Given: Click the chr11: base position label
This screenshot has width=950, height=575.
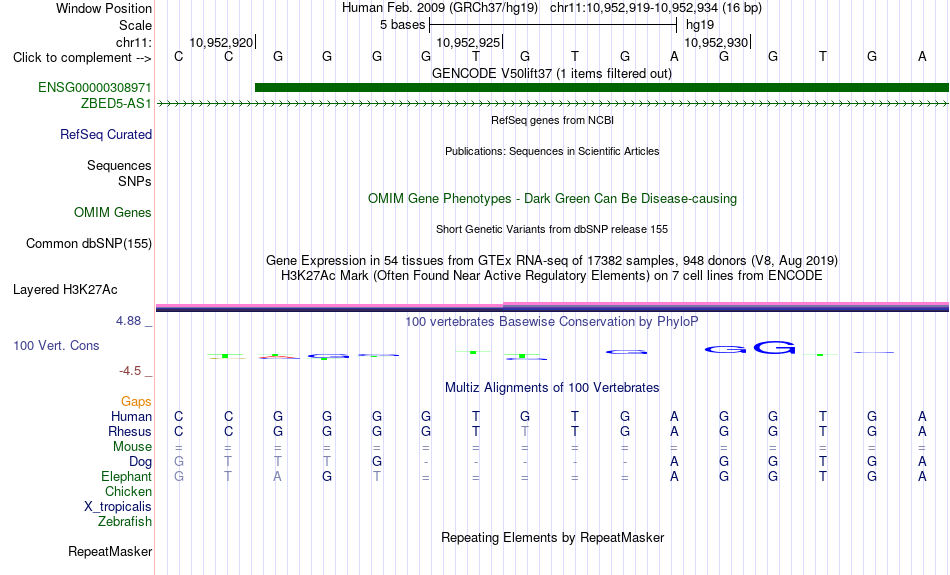Looking at the screenshot, I should click(133, 42).
